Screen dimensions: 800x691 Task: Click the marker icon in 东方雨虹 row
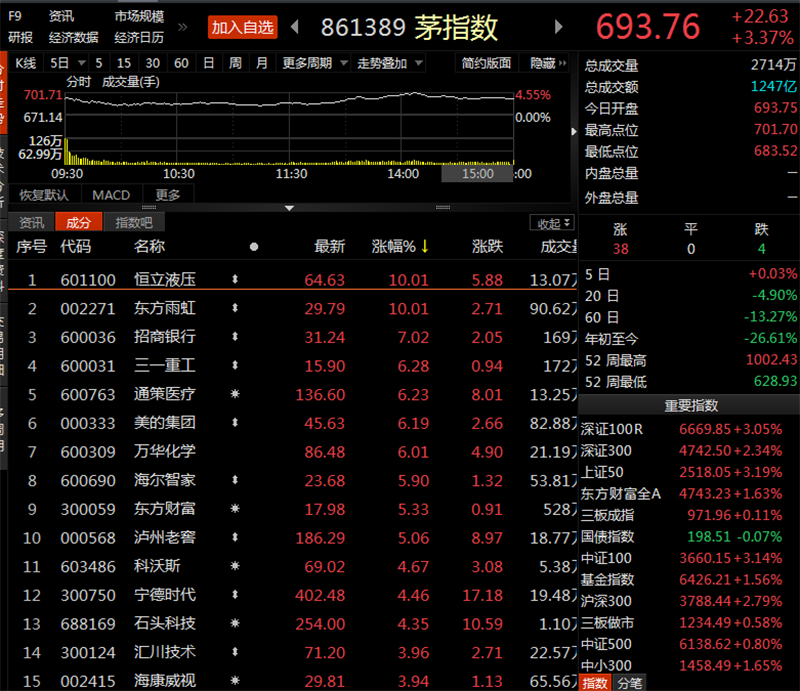[x=235, y=308]
